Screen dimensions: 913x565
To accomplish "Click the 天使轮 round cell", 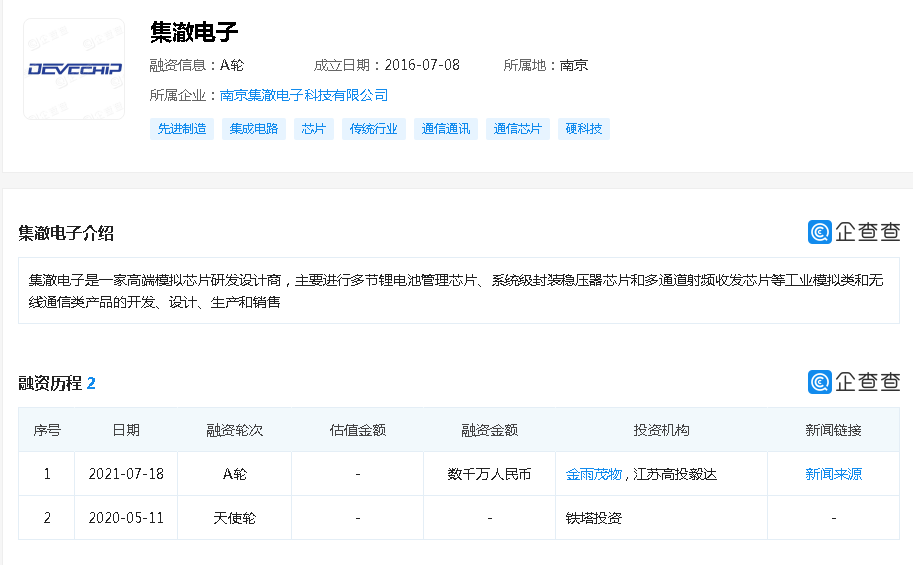I will pyautogui.click(x=235, y=518).
